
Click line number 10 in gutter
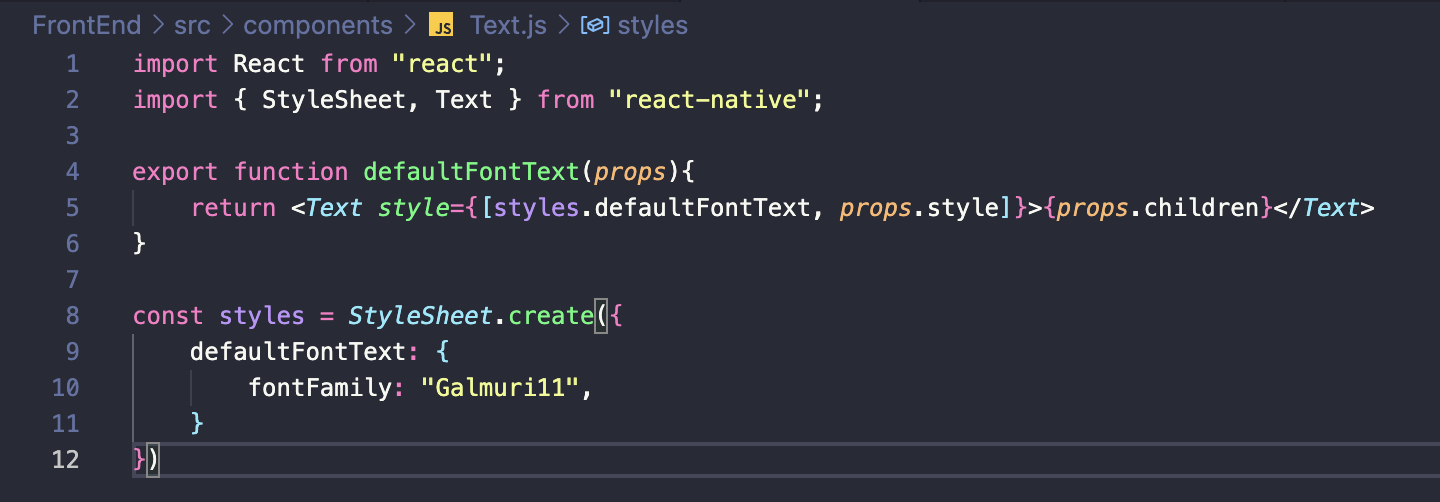coord(64,388)
